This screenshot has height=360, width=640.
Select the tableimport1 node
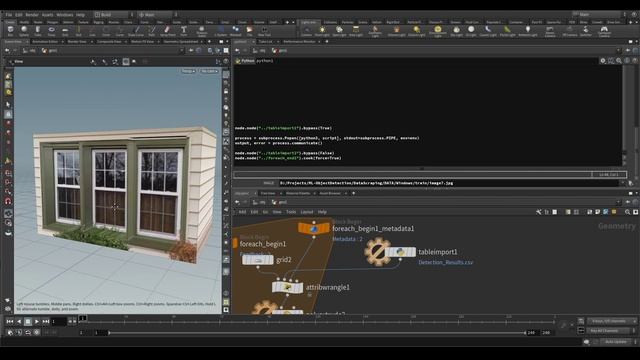pos(400,252)
